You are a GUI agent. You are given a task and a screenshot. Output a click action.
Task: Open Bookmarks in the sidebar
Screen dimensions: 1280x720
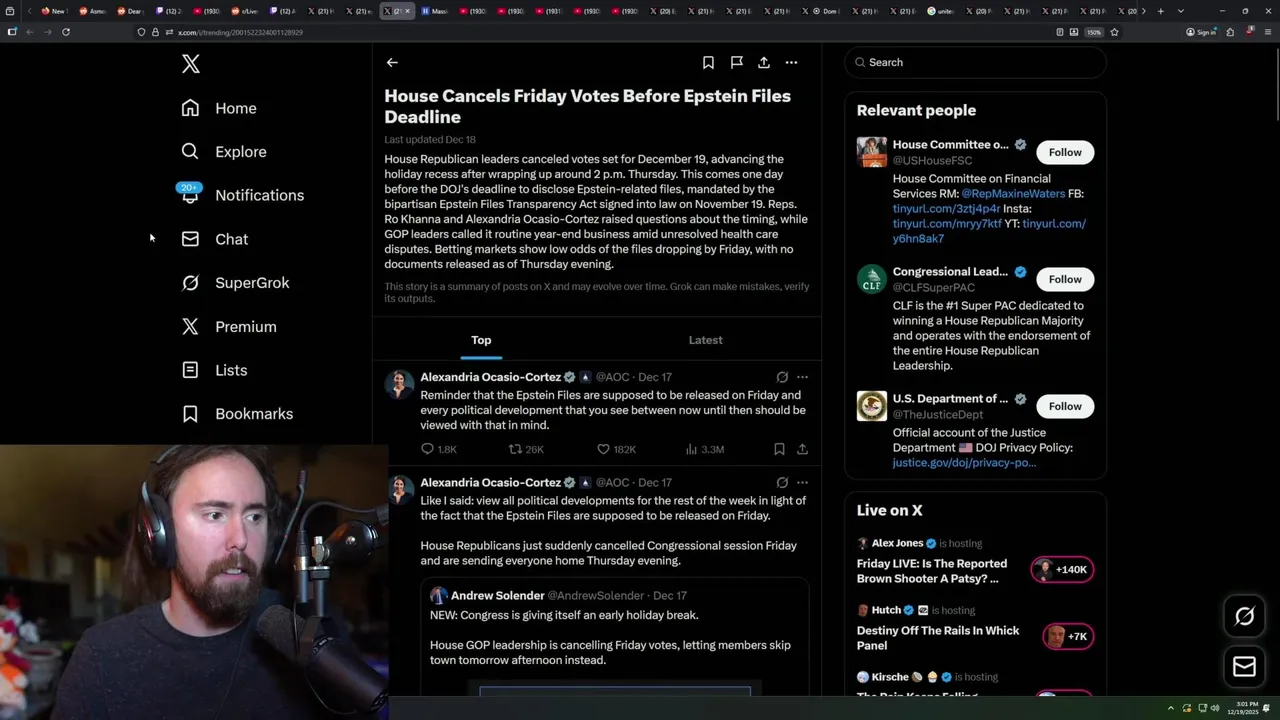pyautogui.click(x=237, y=414)
